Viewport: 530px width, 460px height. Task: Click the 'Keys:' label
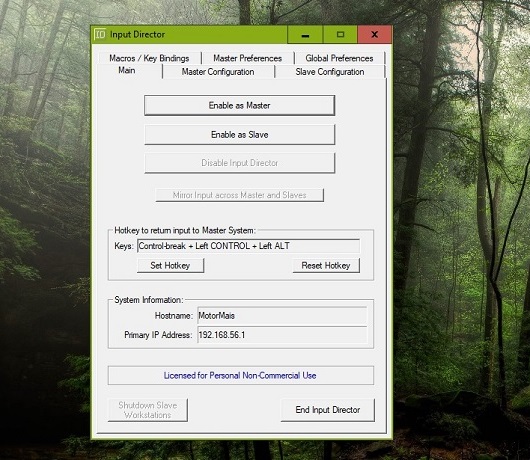click(x=124, y=246)
